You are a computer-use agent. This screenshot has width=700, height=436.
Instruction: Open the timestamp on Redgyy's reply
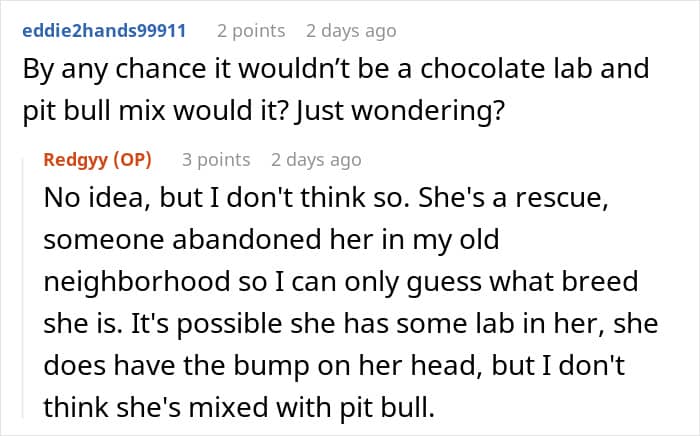pos(316,160)
